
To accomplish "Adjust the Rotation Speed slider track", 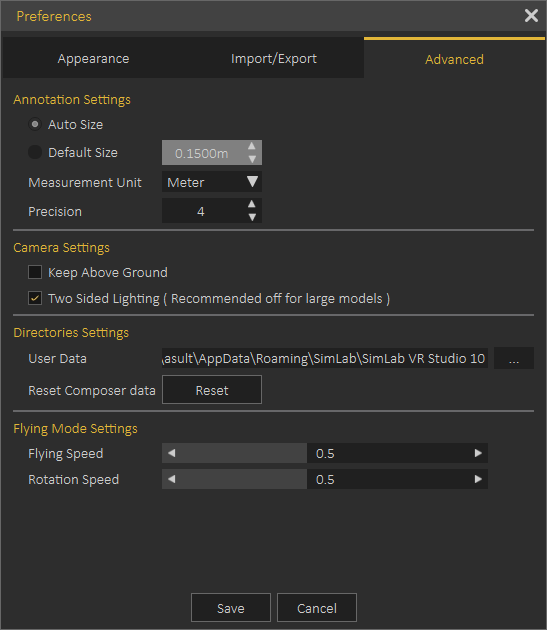I will click(x=325, y=479).
